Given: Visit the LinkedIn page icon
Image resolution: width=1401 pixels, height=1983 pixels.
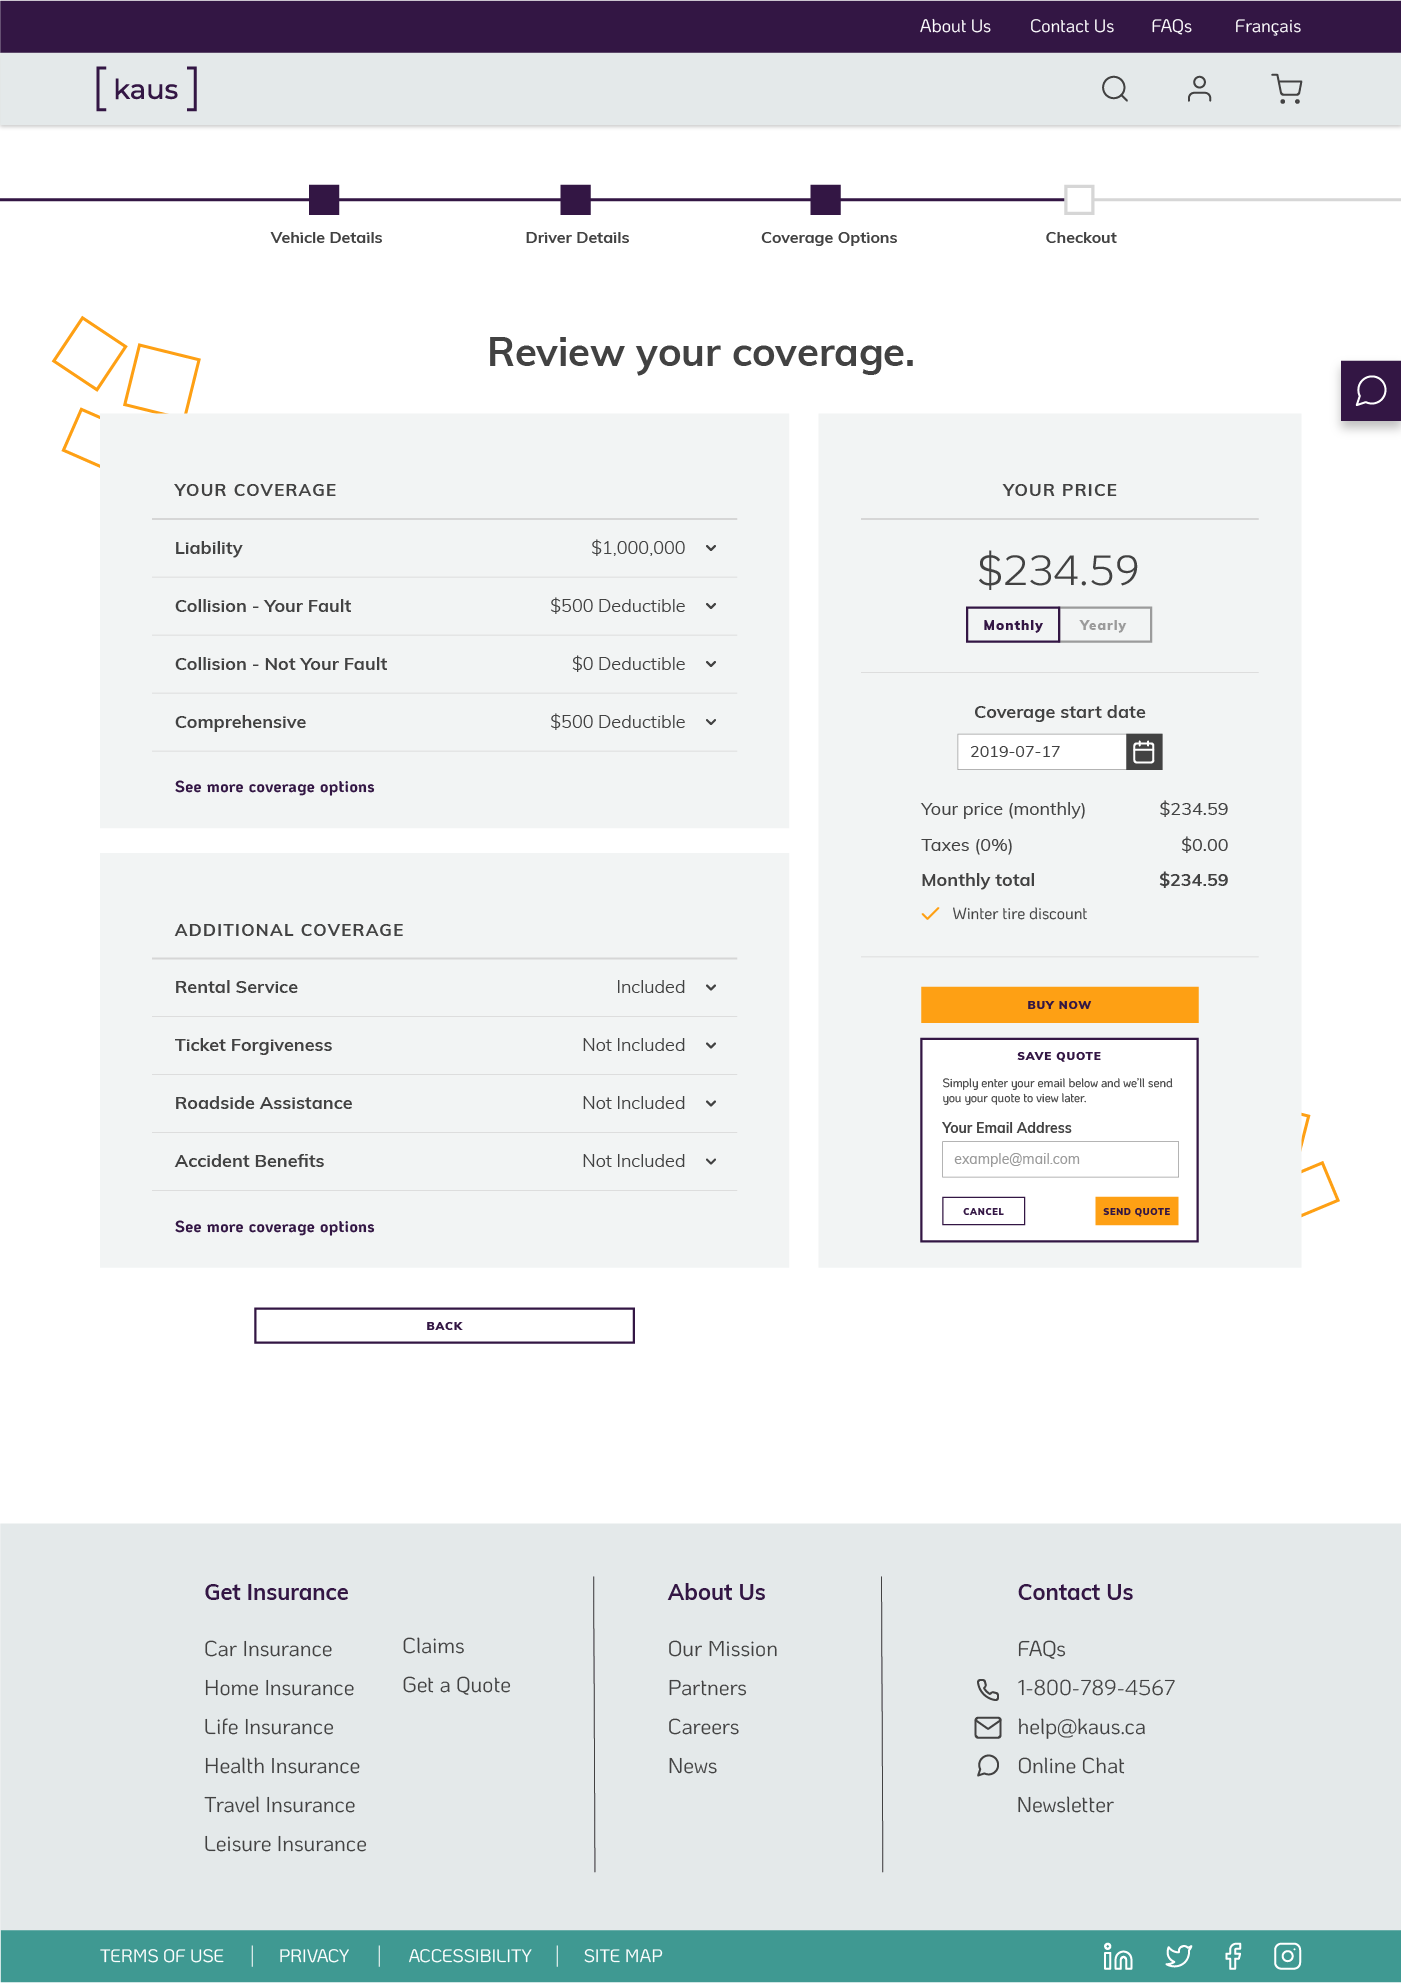Looking at the screenshot, I should pos(1117,1956).
